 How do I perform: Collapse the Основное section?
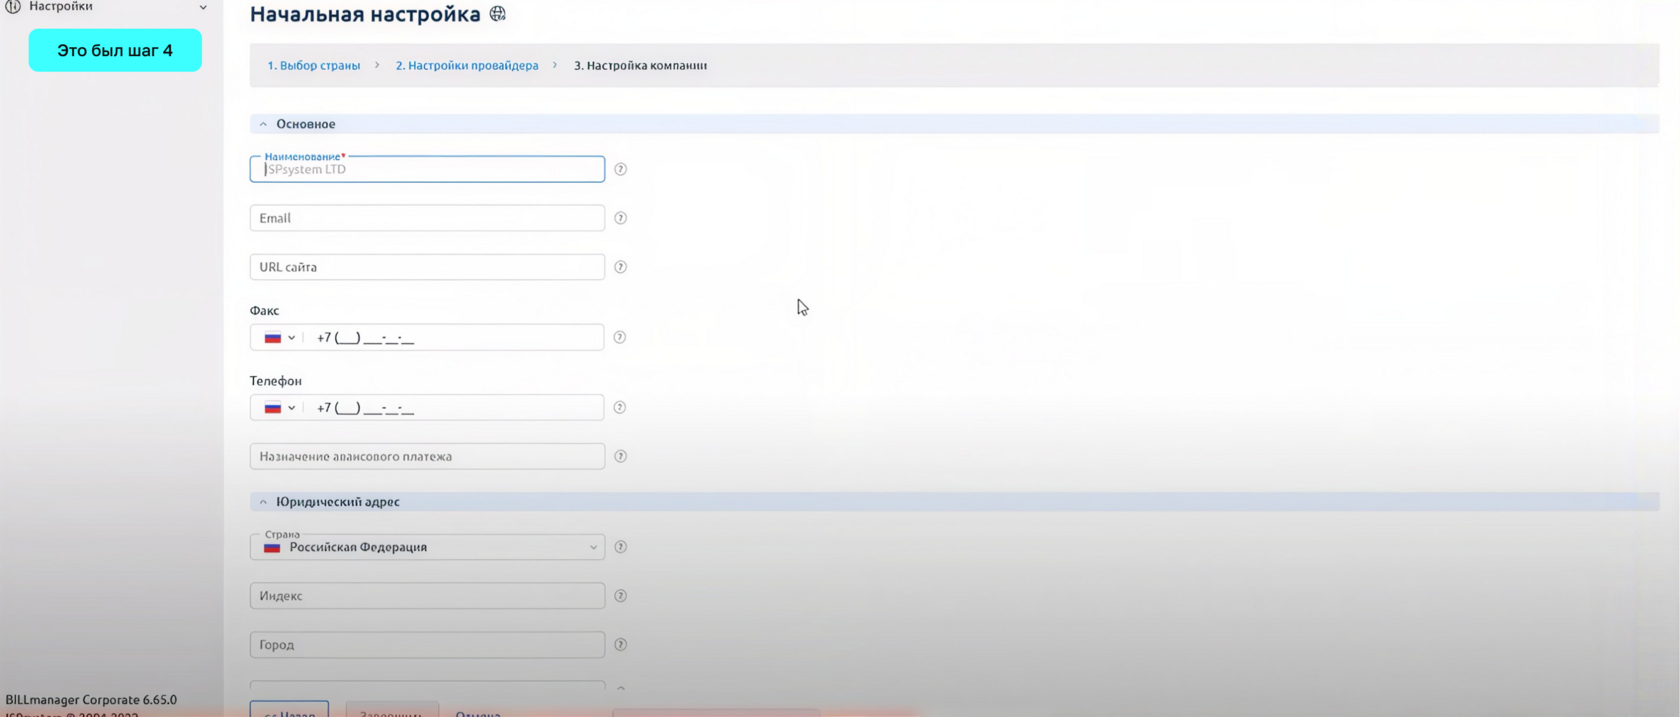coord(263,124)
